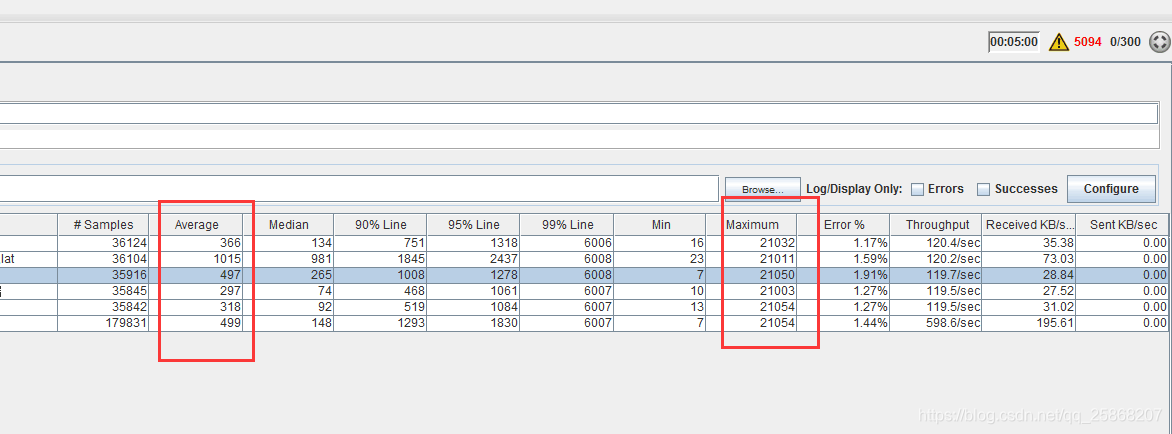1172x434 pixels.
Task: Click the maximum value 21032
Action: (x=752, y=243)
